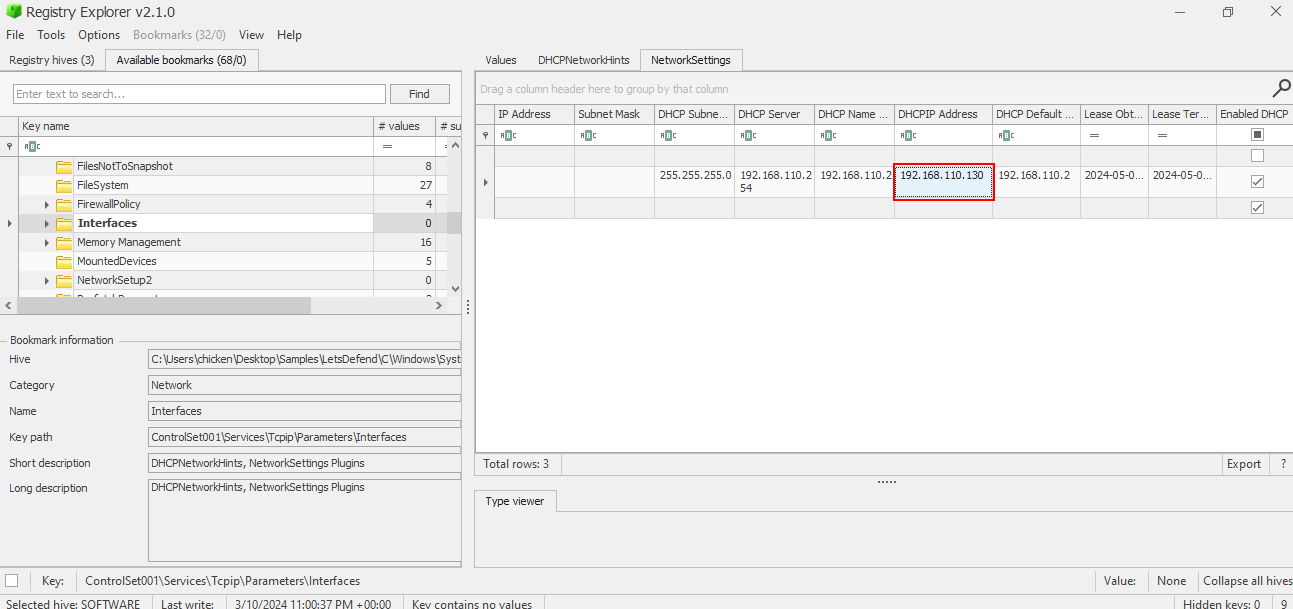Click the FileSystem folder icon
The image size is (1293, 609).
point(64,185)
